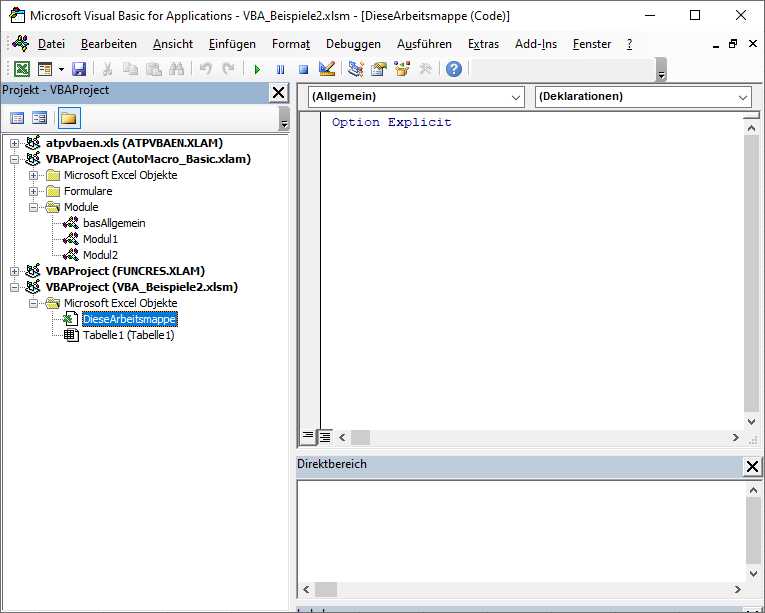
Task: Select Modul2 in the tree
Action: pyautogui.click(x=101, y=255)
